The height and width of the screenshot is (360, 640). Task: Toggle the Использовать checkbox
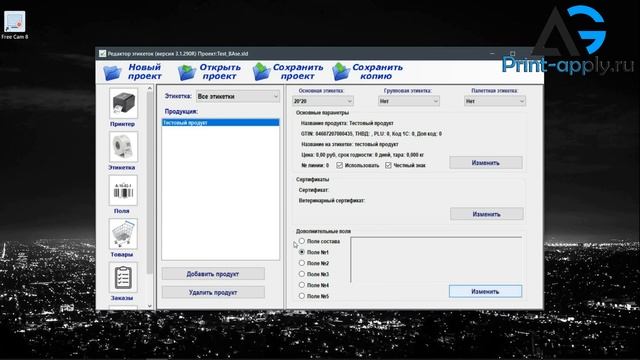tap(339, 165)
